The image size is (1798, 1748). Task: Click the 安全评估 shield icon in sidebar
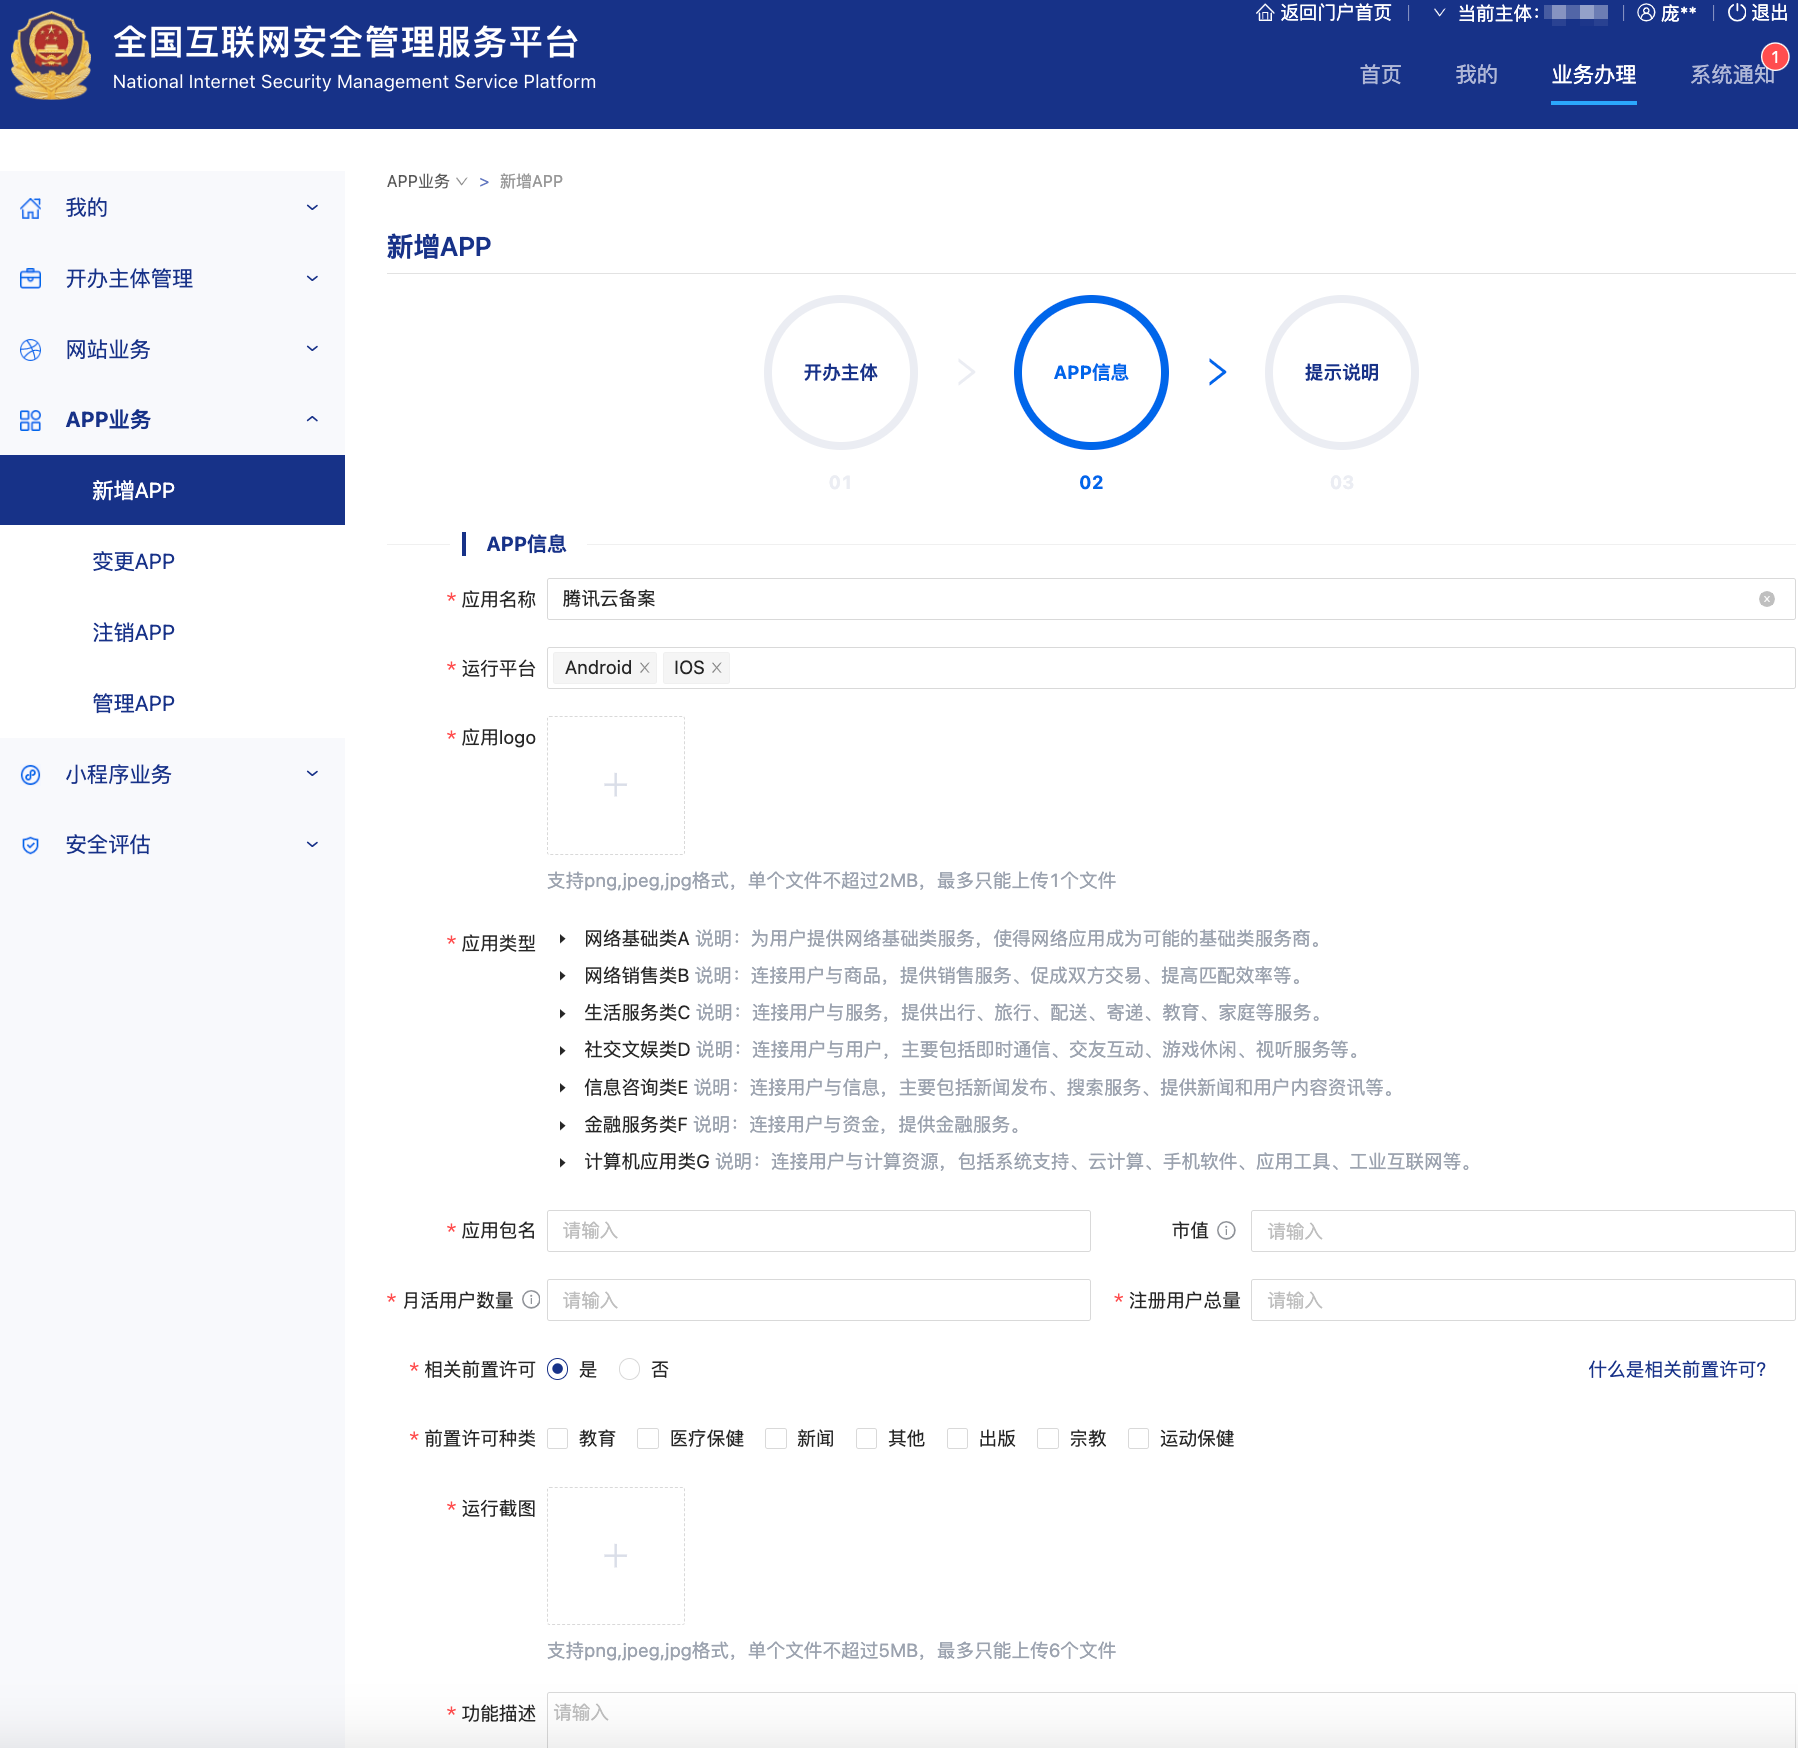[x=31, y=844]
